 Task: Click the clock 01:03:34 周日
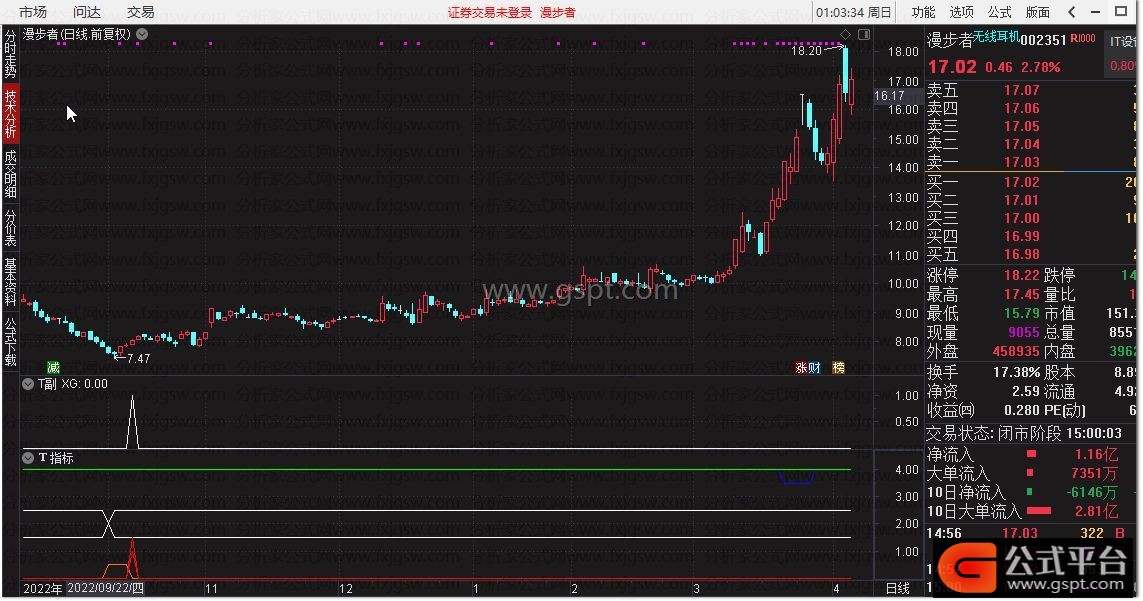(x=854, y=12)
